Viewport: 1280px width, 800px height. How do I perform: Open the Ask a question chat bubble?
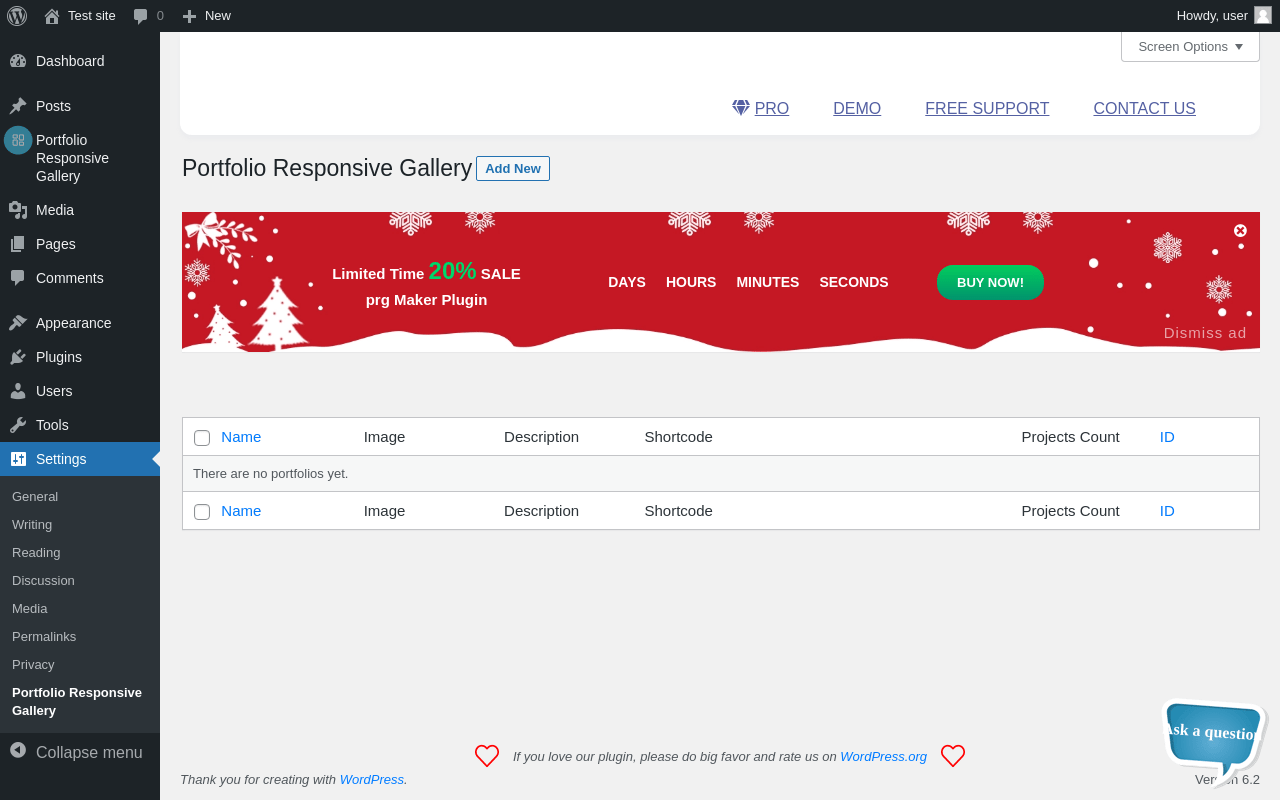pyautogui.click(x=1214, y=740)
